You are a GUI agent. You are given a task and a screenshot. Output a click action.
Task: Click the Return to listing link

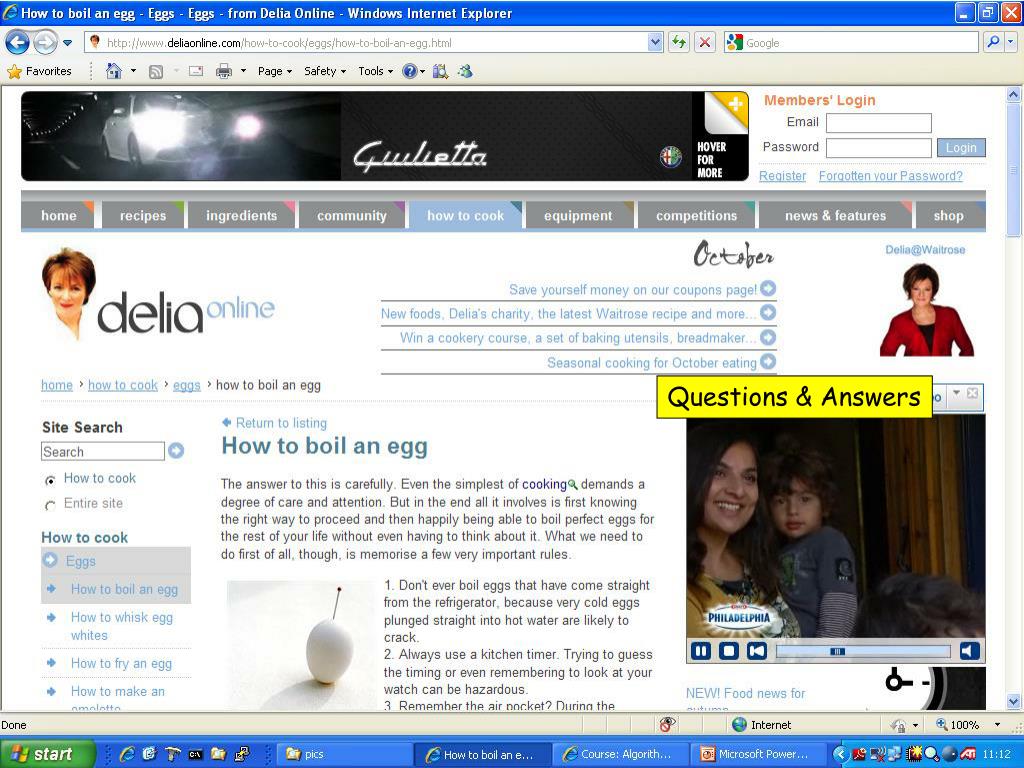281,423
